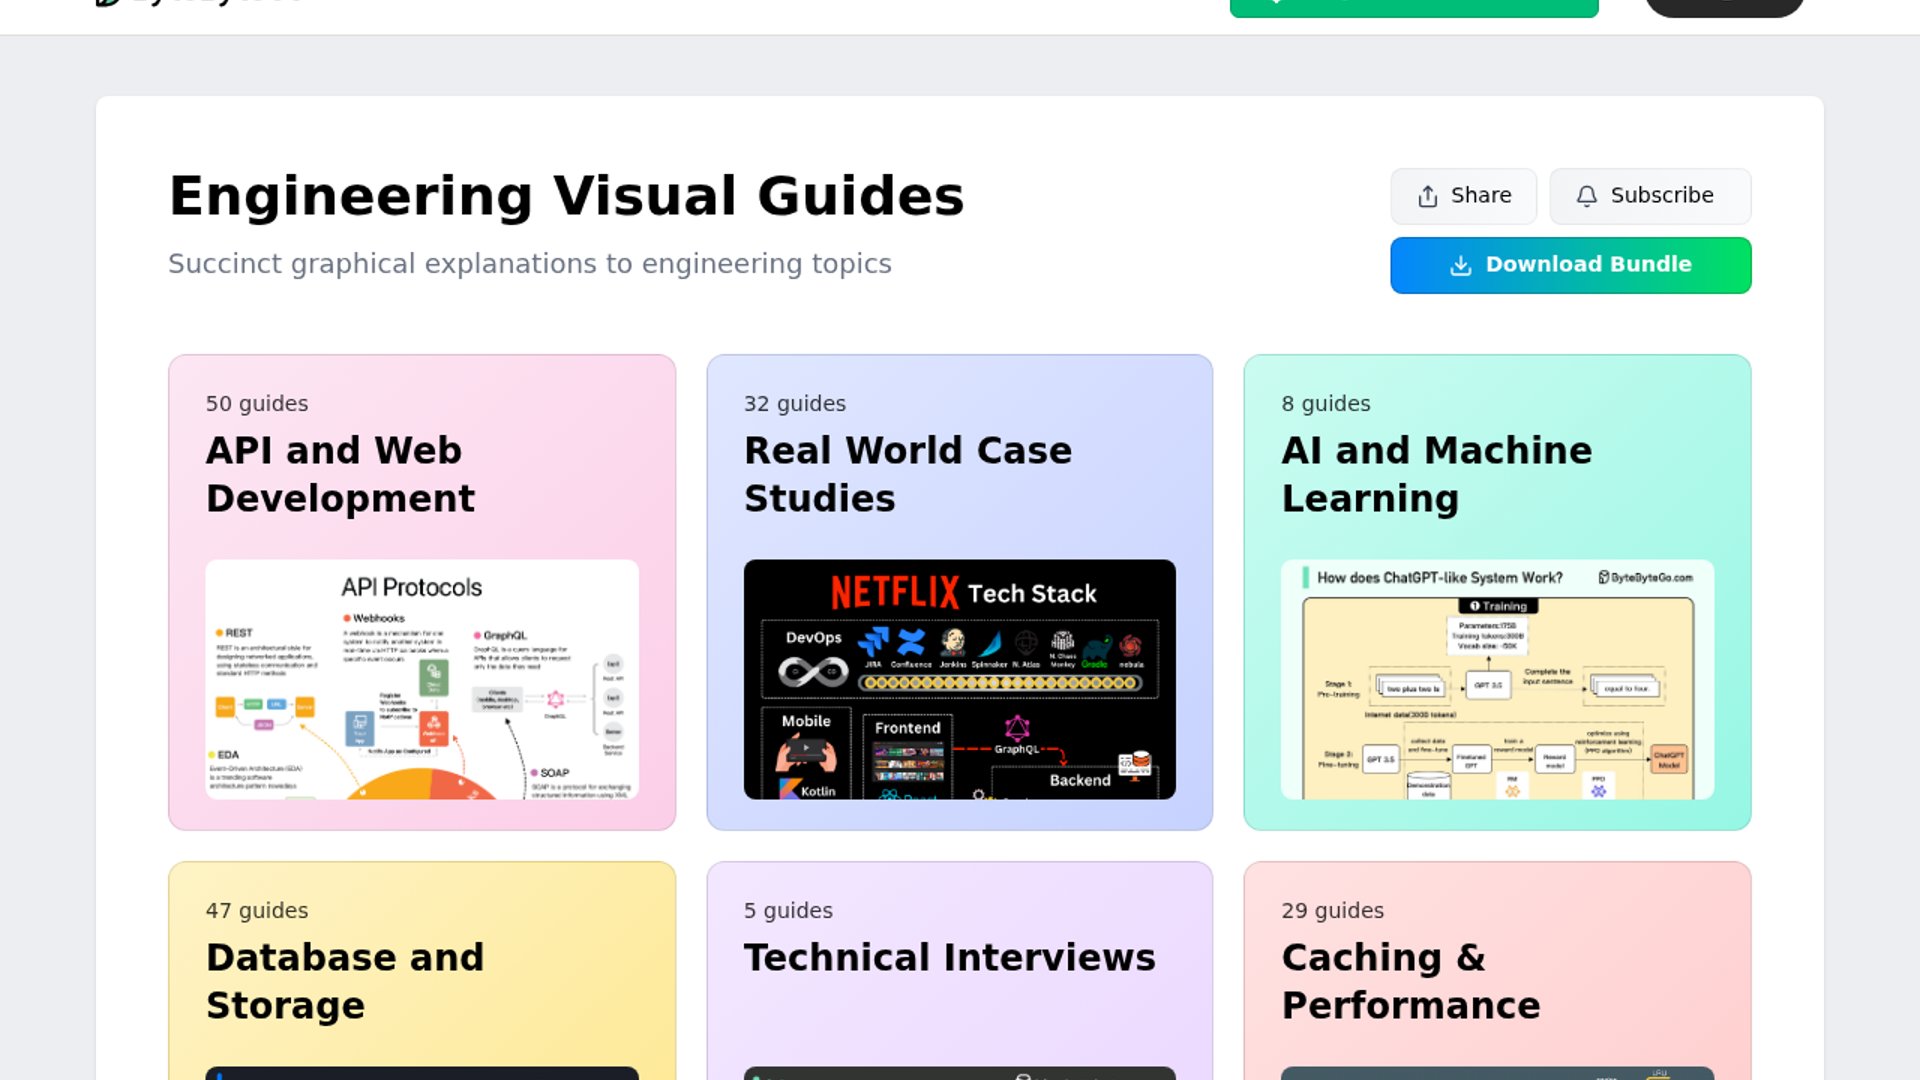This screenshot has width=1920, height=1080.
Task: Open the ChatGPT-like system diagram thumbnail
Action: click(x=1497, y=679)
